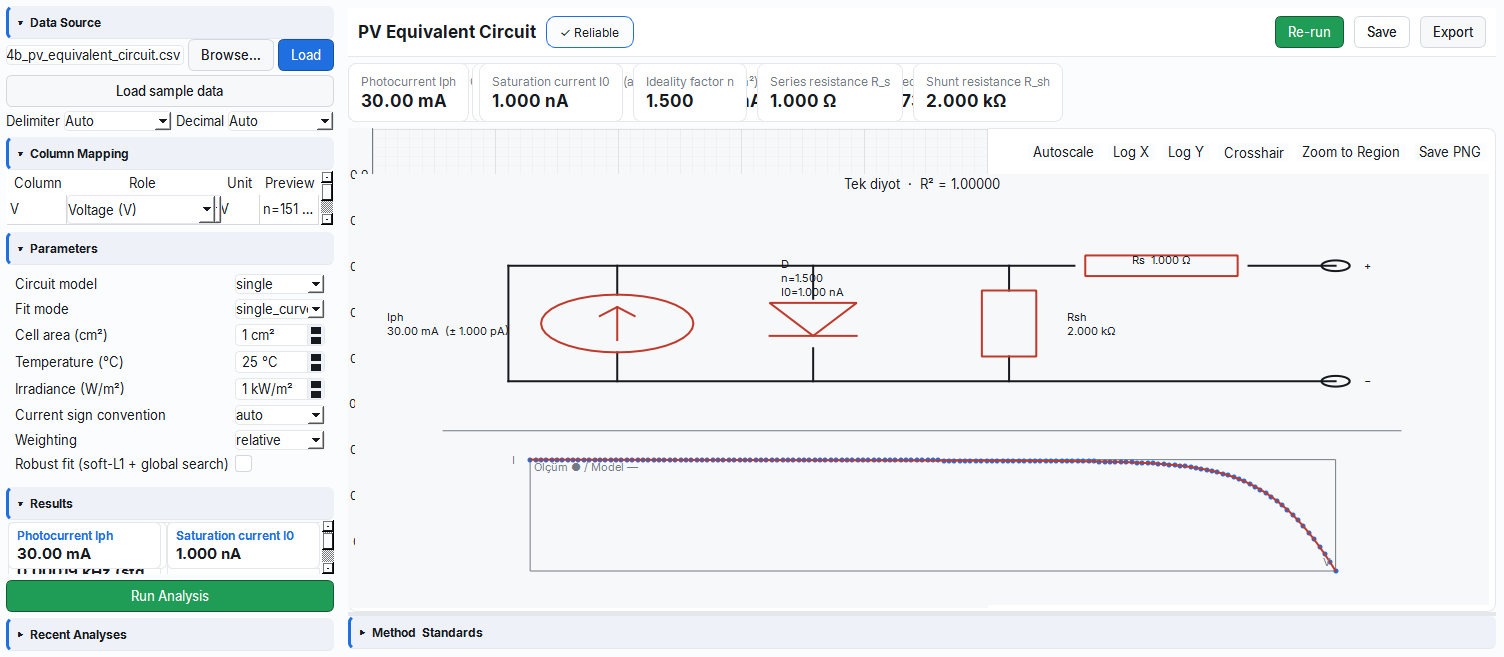Open the Fit mode dropdown

point(279,309)
